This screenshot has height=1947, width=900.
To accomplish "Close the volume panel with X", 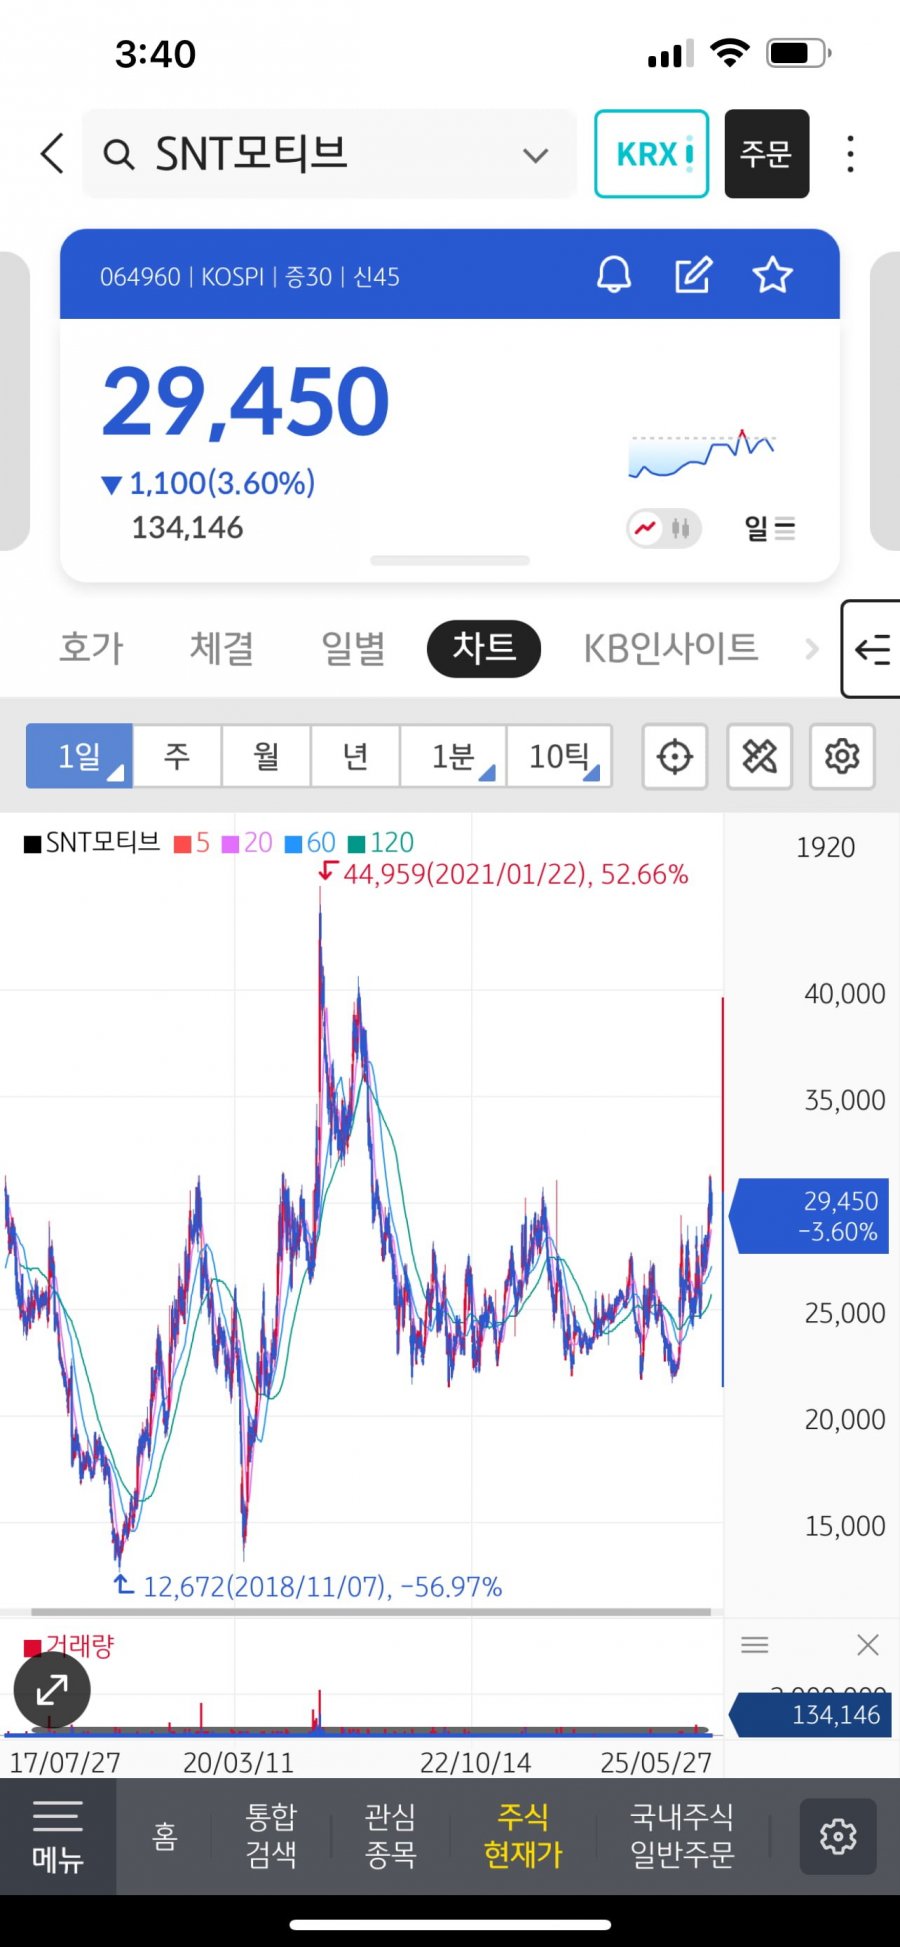I will pyautogui.click(x=868, y=1645).
